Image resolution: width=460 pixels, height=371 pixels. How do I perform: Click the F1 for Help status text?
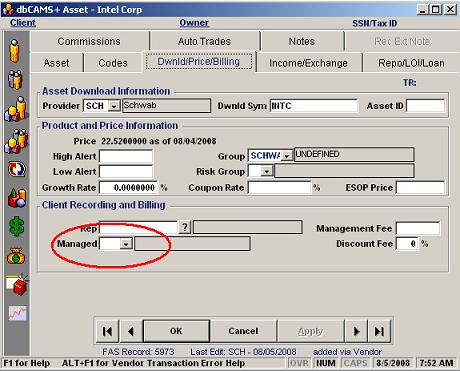click(x=27, y=363)
